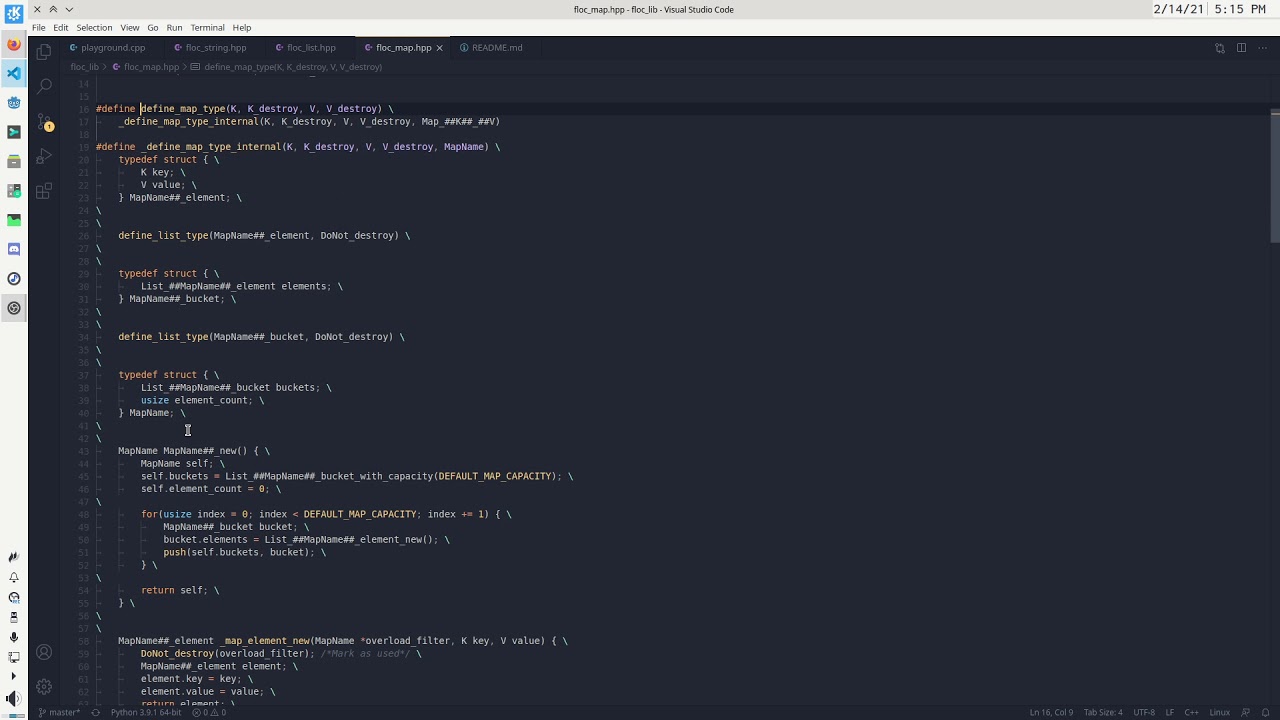This screenshot has height=720, width=1280.
Task: Change the LF end of line sequence
Action: pos(1170,713)
